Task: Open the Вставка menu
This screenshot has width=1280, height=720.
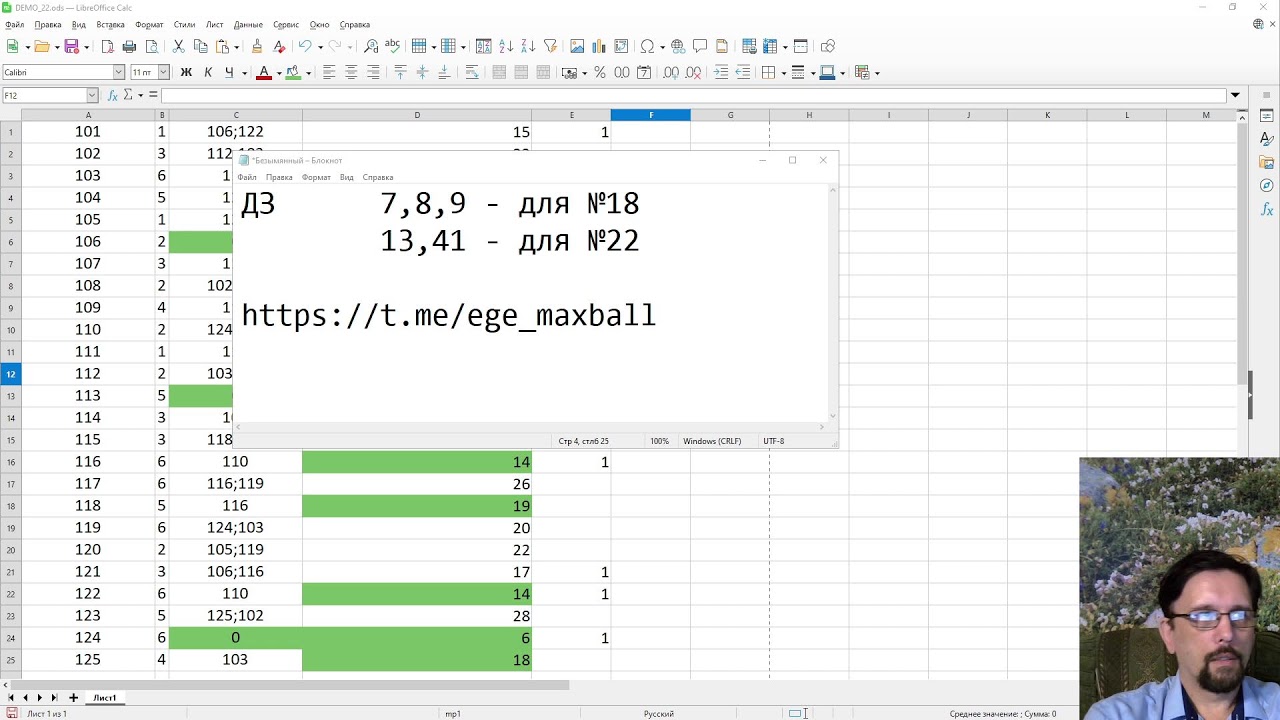Action: [110, 24]
